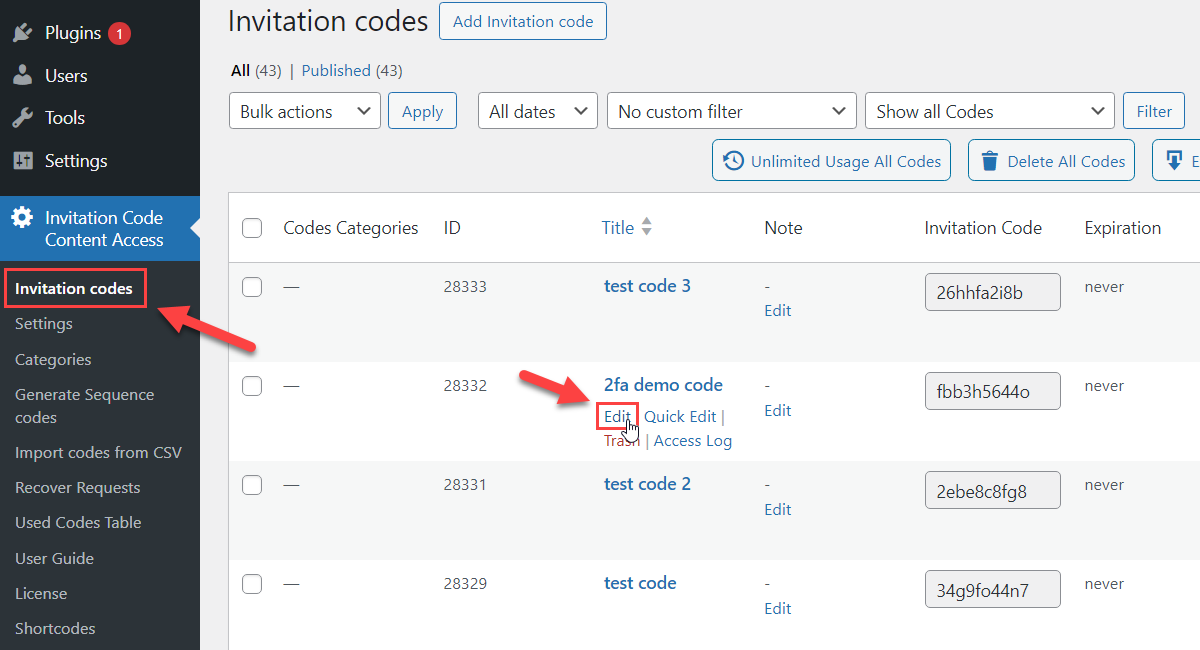Click the Plugins plug icon in sidebar

click(x=22, y=33)
